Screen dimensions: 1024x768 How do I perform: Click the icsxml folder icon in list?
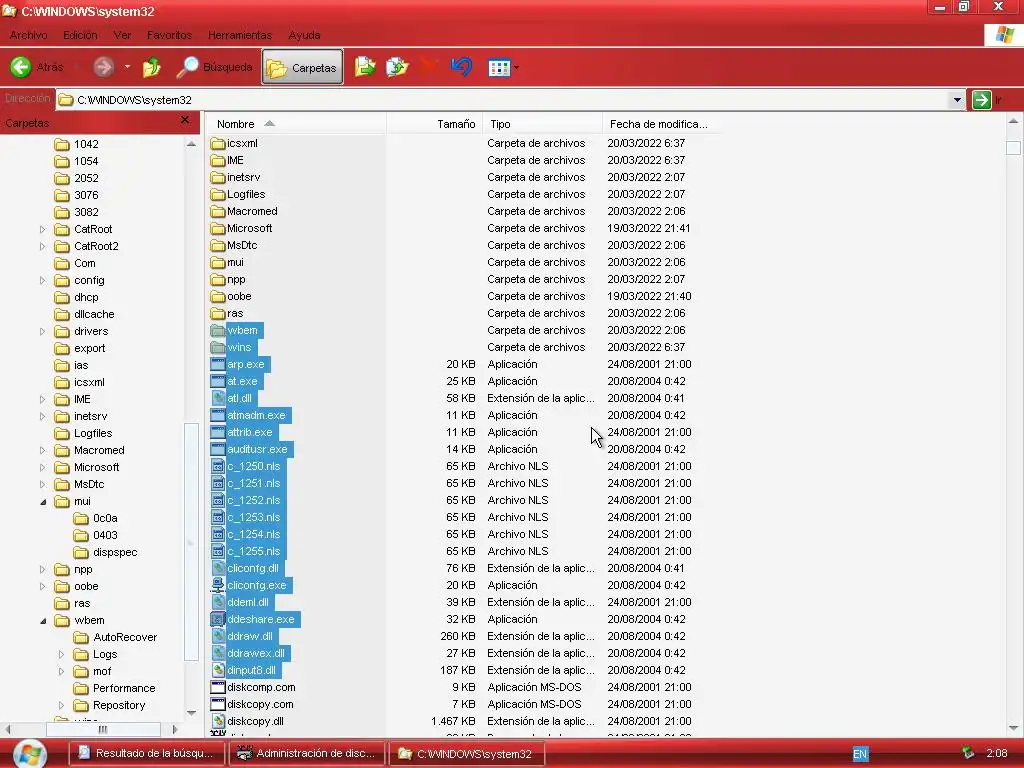point(217,143)
